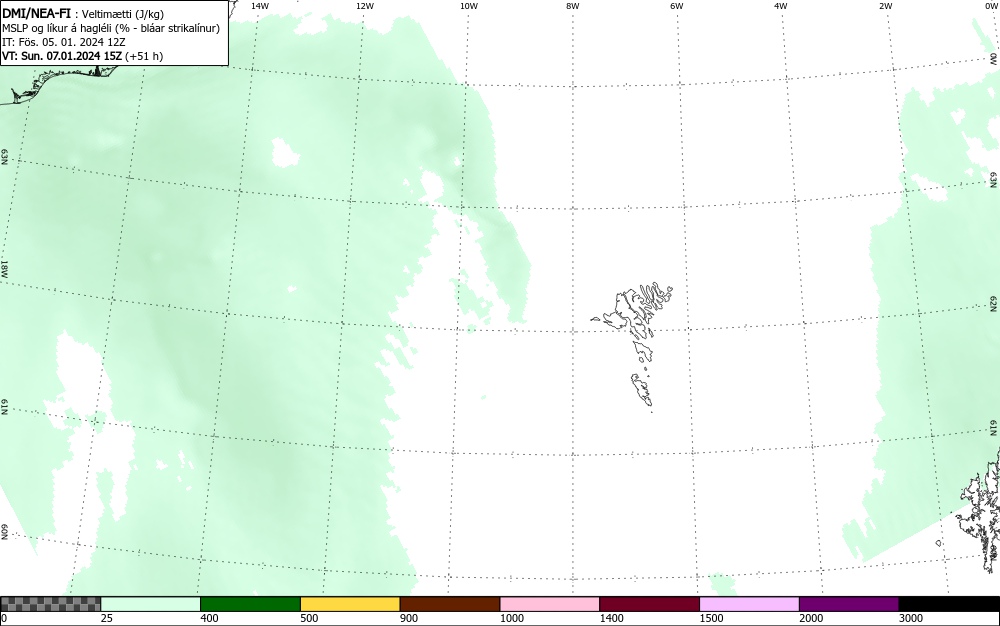Click the legend value 500
The height and width of the screenshot is (626, 1000).
pos(309,618)
